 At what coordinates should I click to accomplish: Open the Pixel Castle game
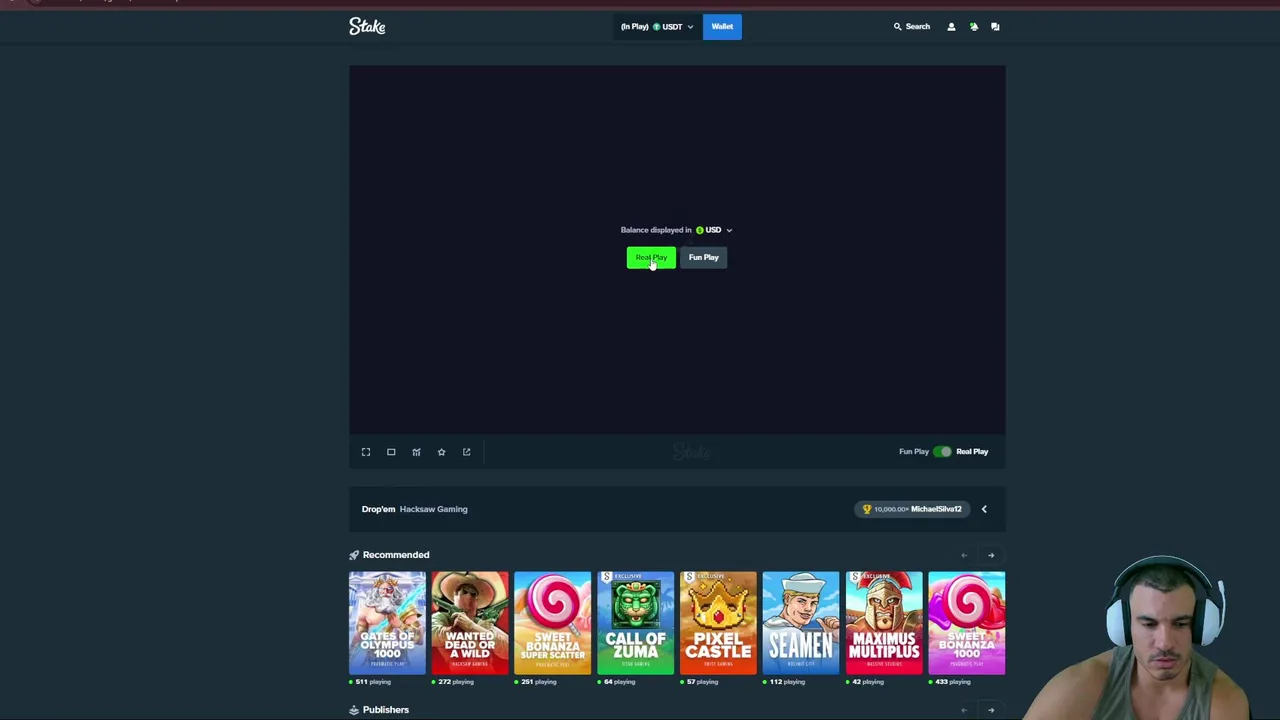point(718,623)
